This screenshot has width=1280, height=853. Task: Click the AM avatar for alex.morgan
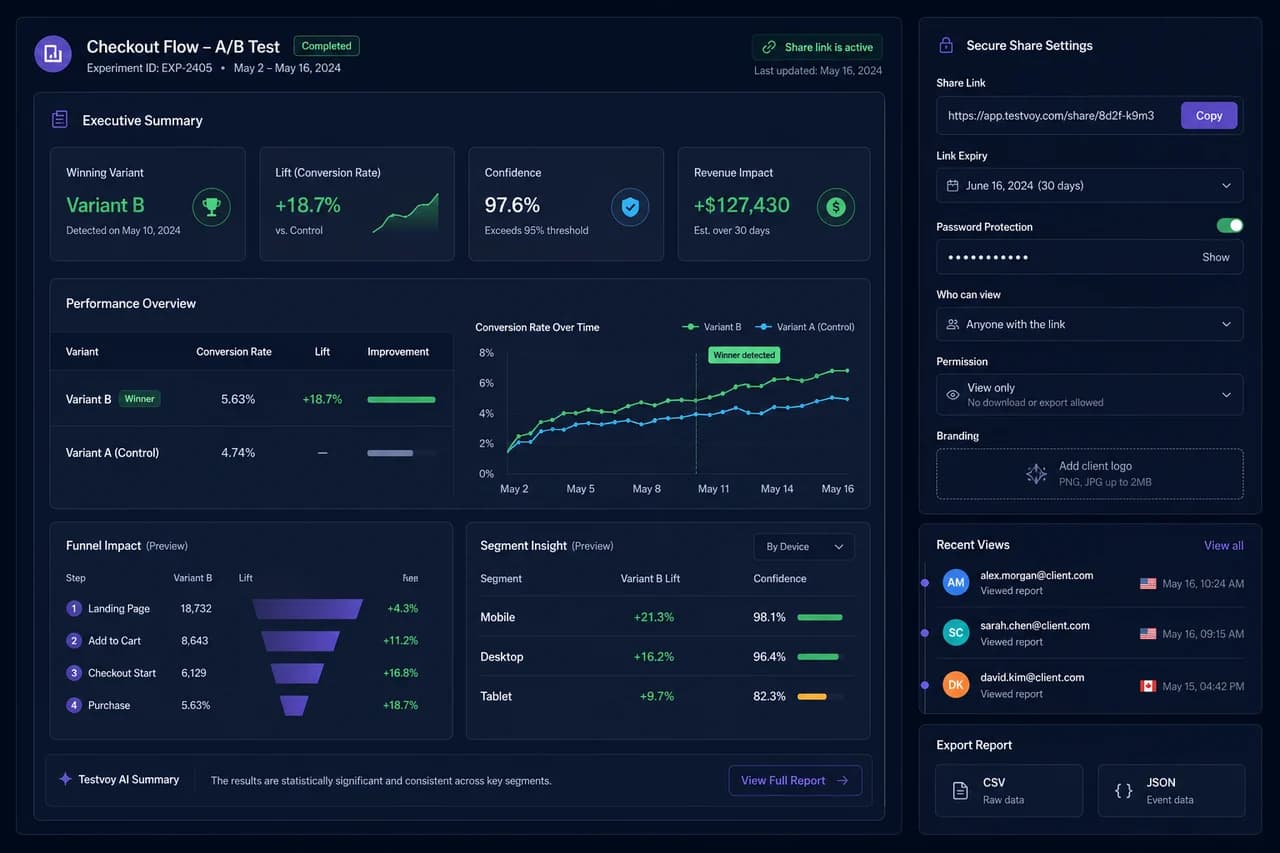coord(956,582)
